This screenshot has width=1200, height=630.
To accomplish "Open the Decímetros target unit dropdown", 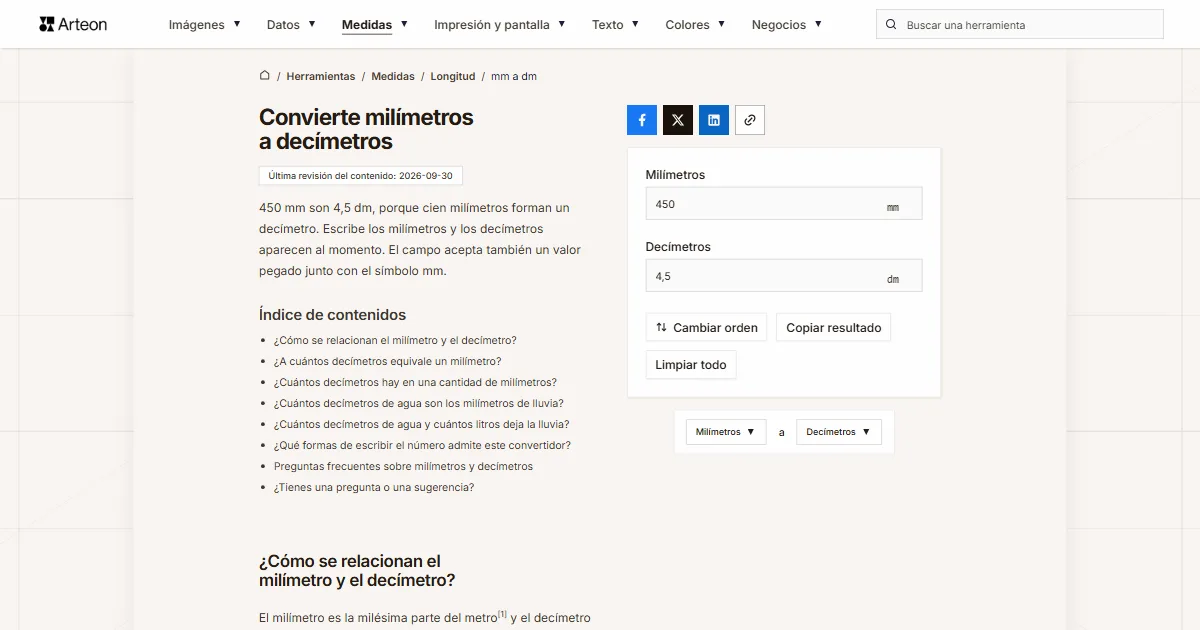I will click(x=839, y=432).
